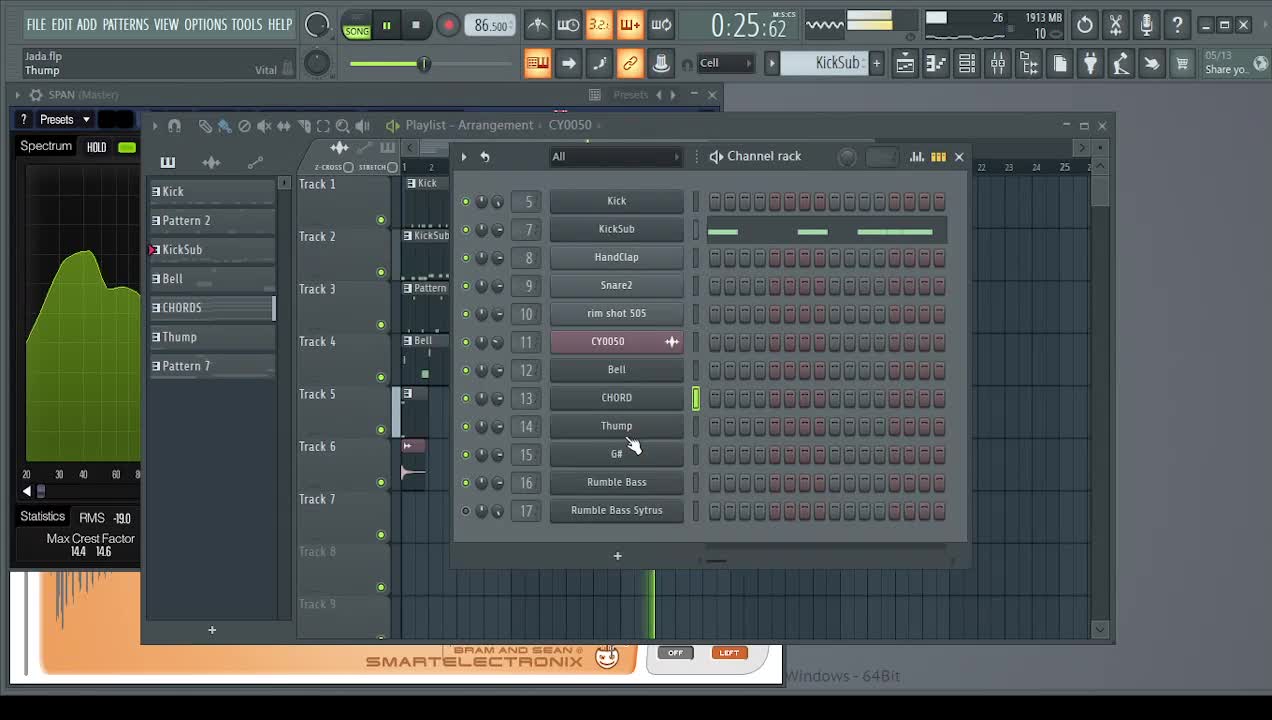Screen dimensions: 1272x720
Task: Click the Rumble Bass Sytrus channel button
Action: click(x=617, y=510)
